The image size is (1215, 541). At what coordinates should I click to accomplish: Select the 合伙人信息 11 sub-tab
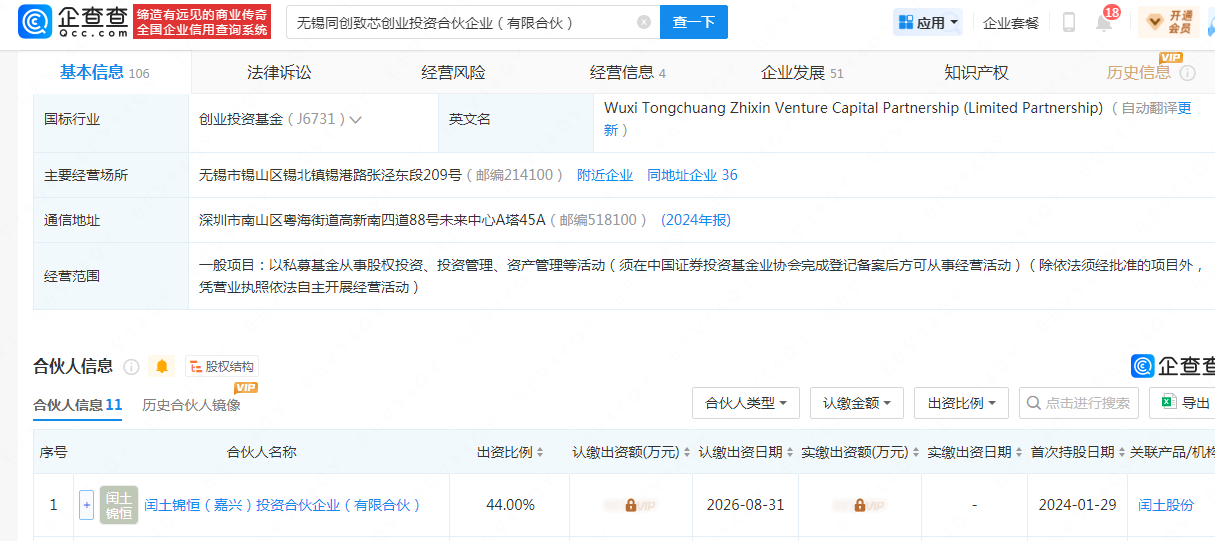pyautogui.click(x=78, y=405)
